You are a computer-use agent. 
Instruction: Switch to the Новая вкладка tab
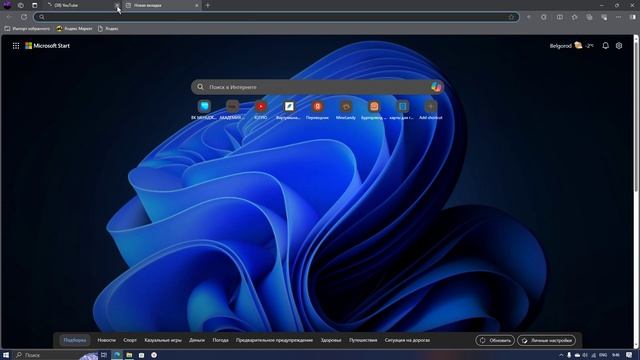162,5
